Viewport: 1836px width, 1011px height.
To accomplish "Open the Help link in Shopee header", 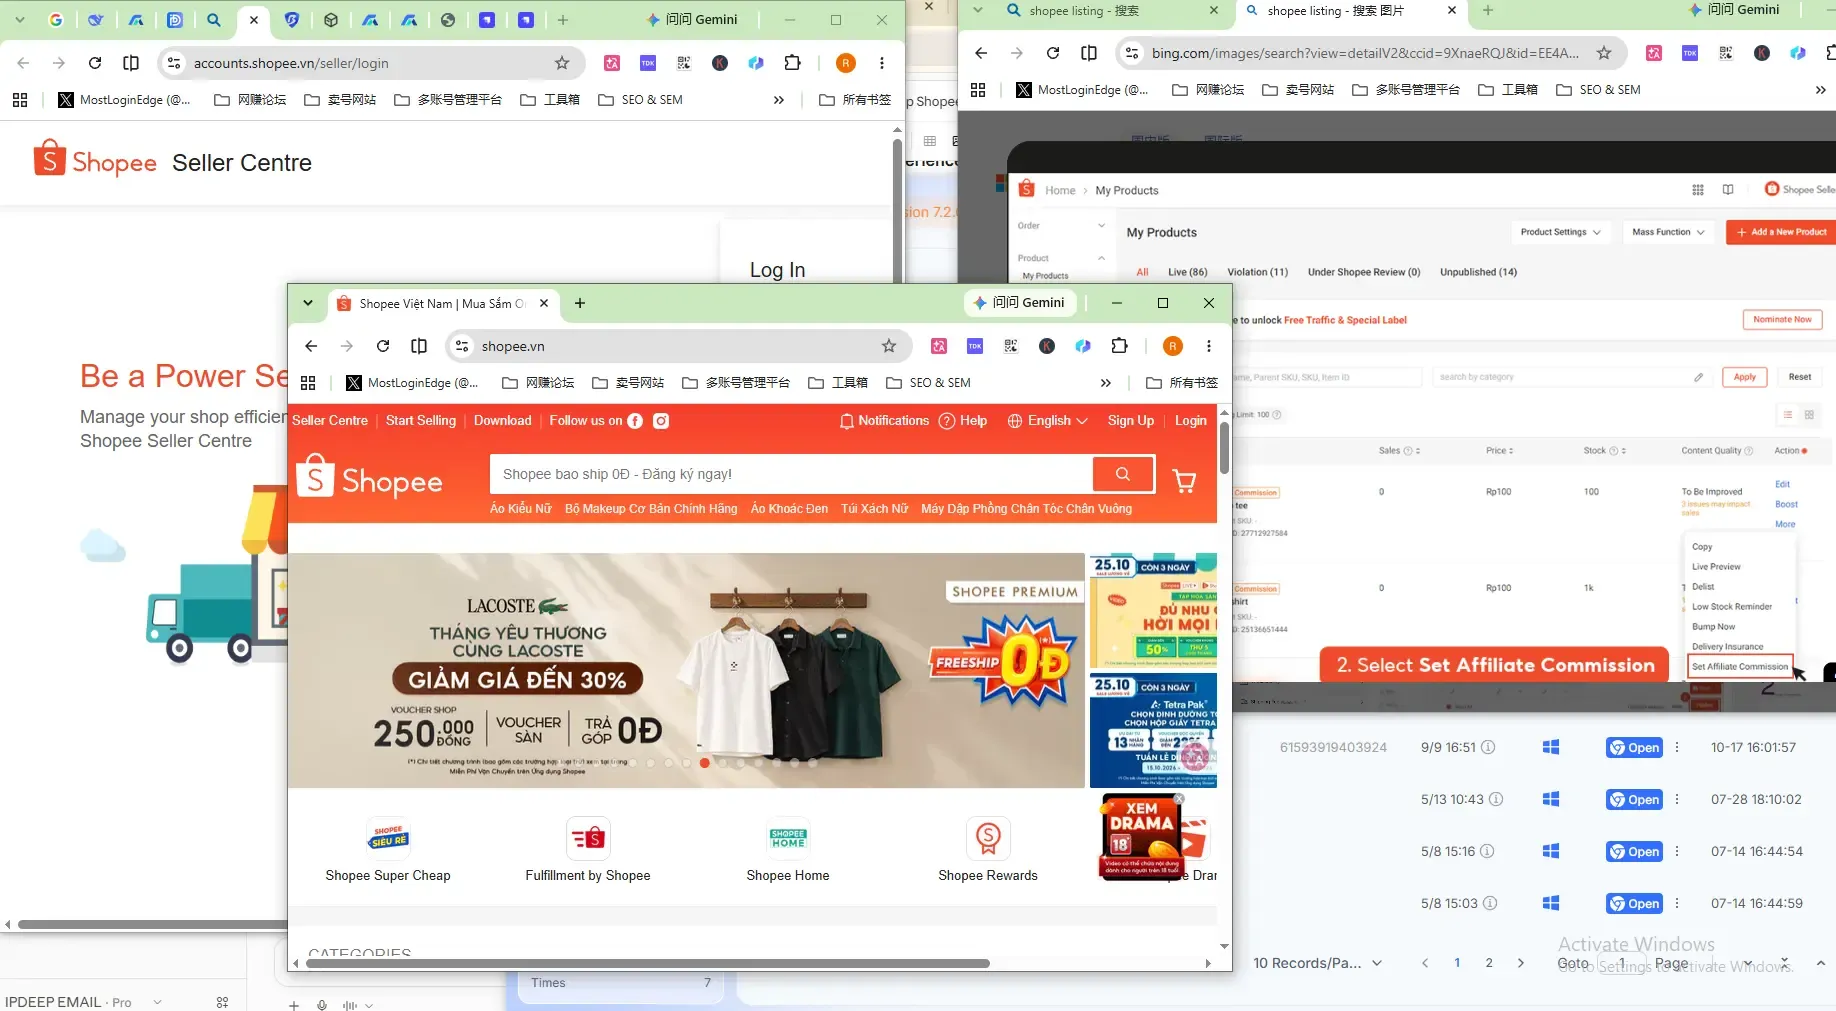I will click(x=963, y=421).
